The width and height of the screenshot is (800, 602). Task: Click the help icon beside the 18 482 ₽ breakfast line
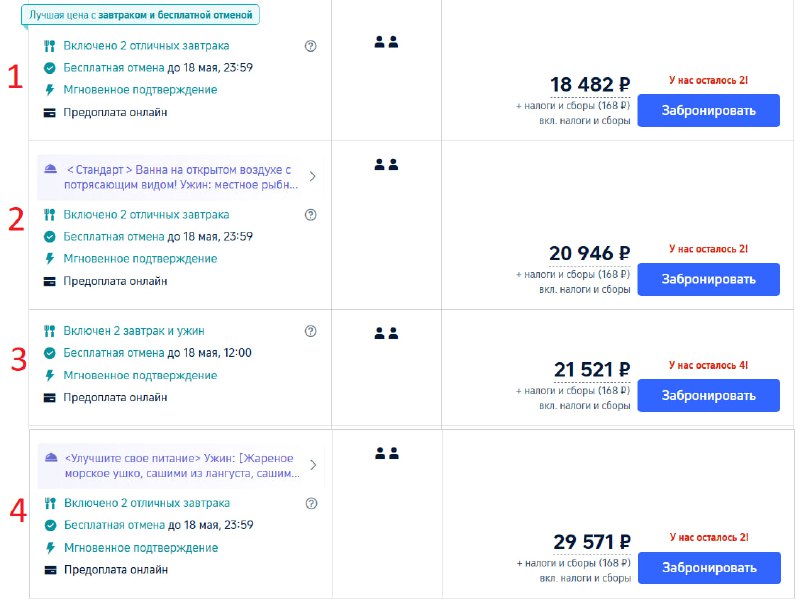point(310,46)
